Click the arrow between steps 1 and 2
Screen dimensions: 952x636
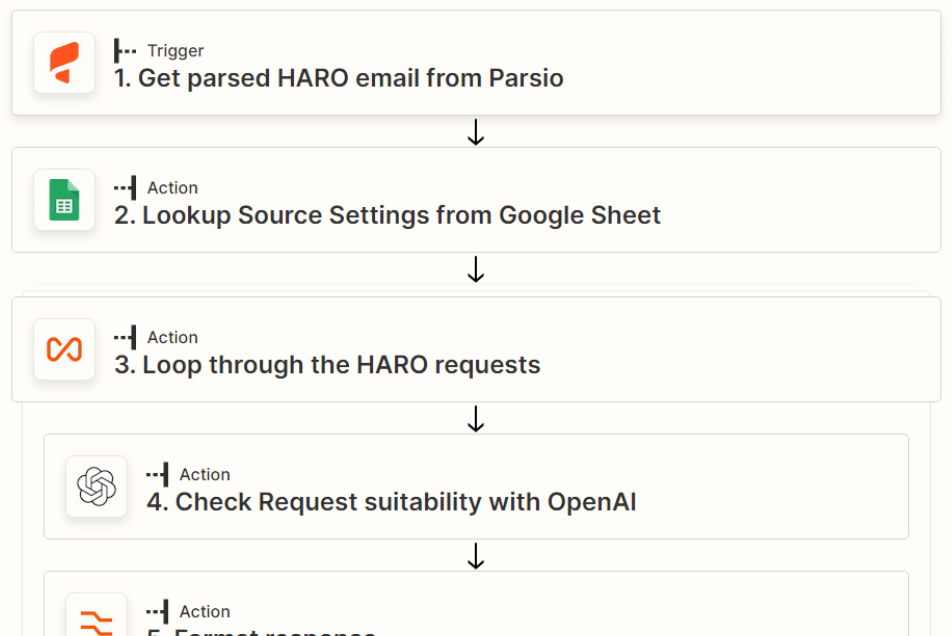pos(476,132)
